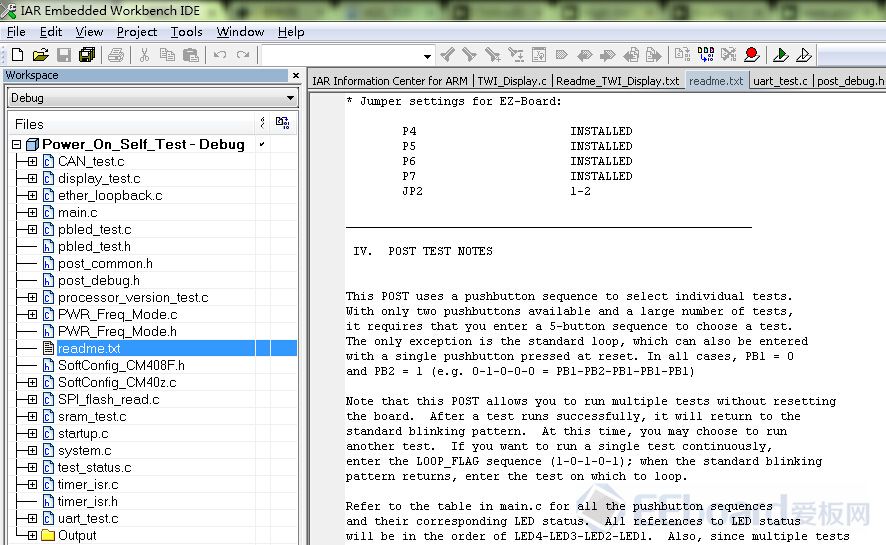
Task: Expand the uart_test.c tree node
Action: pyautogui.click(x=32, y=518)
